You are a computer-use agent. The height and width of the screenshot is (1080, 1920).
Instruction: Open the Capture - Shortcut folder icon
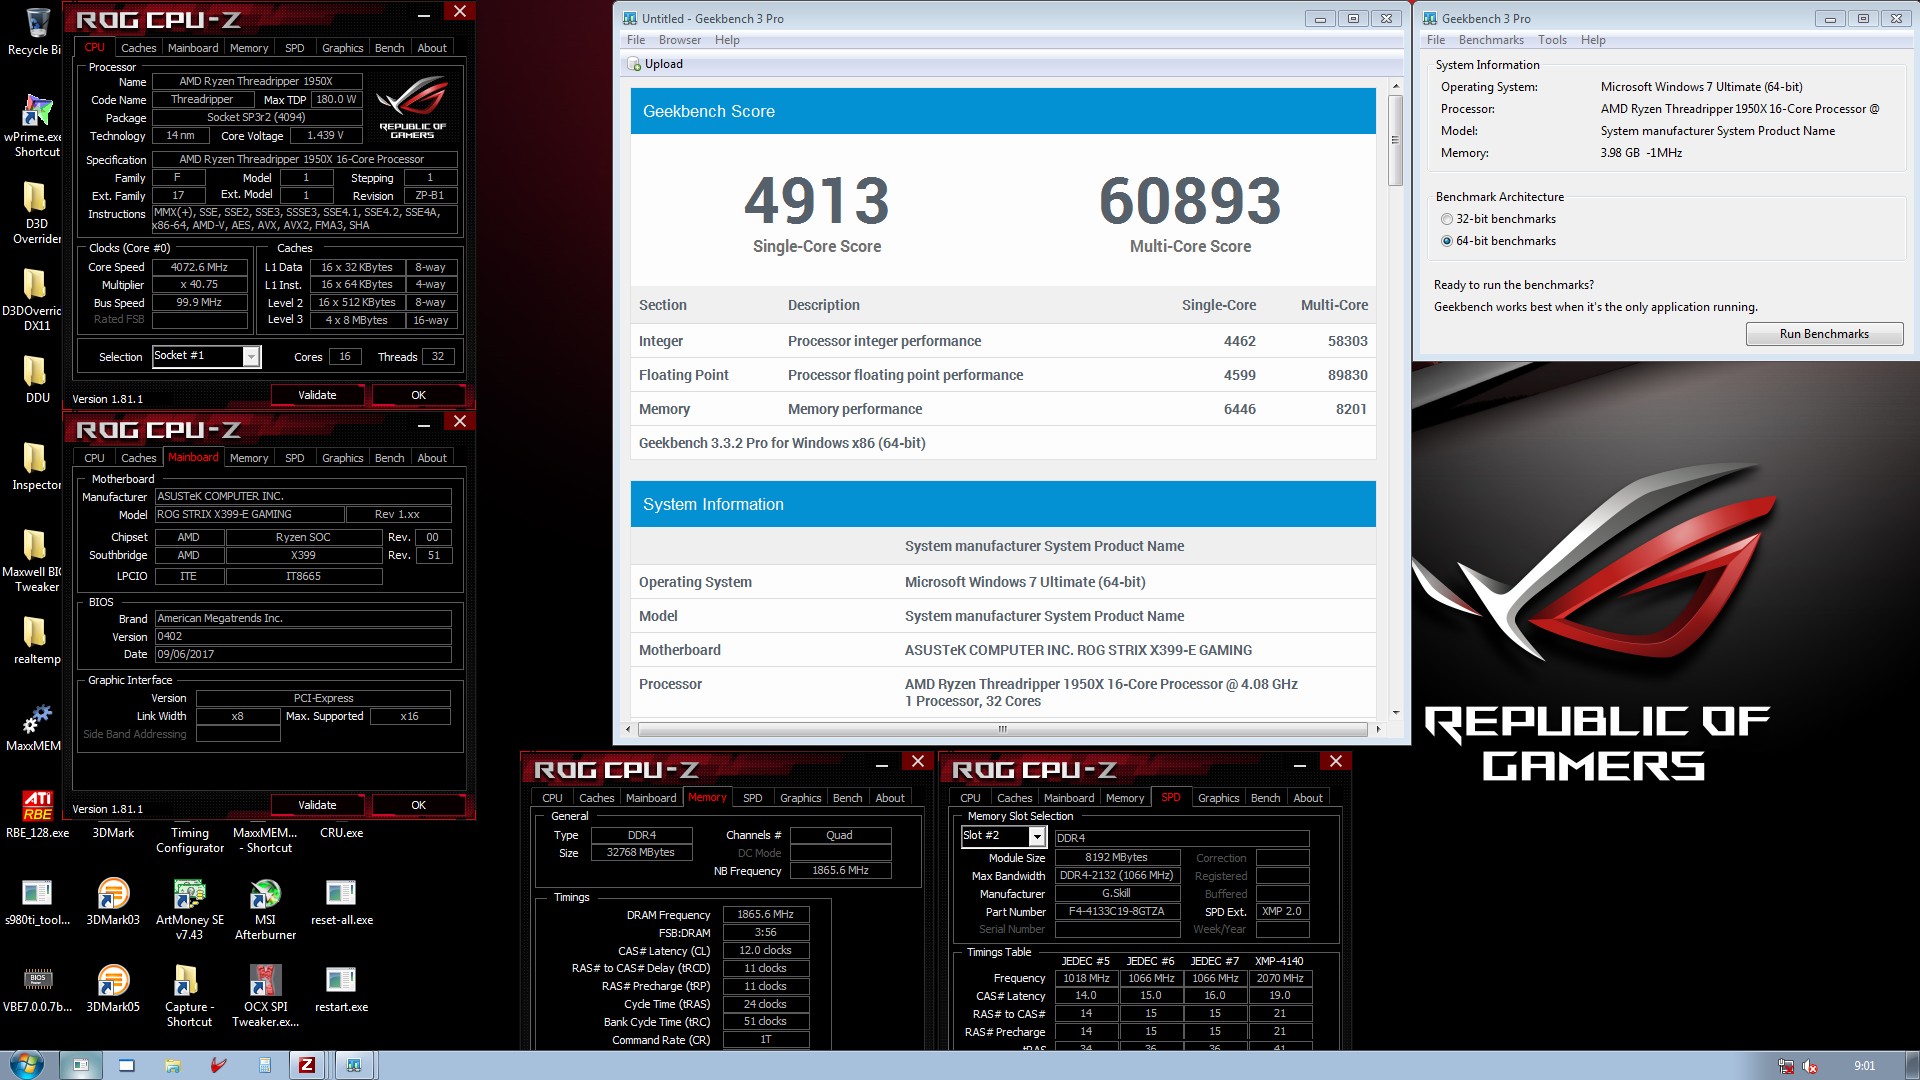186,980
